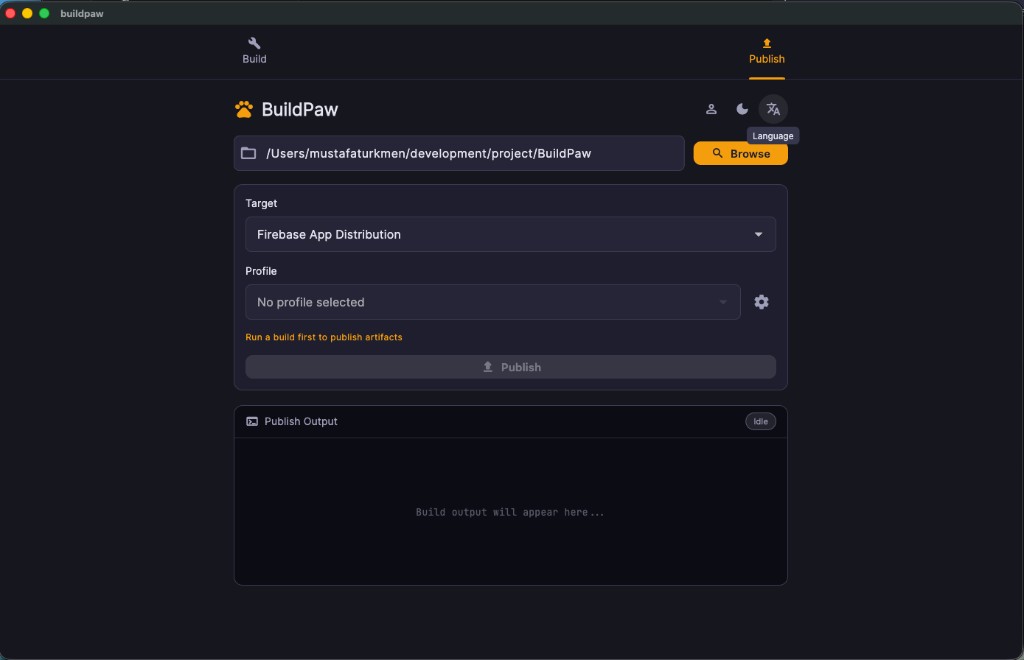Click the macOS green fullscreen button

[x=44, y=13]
